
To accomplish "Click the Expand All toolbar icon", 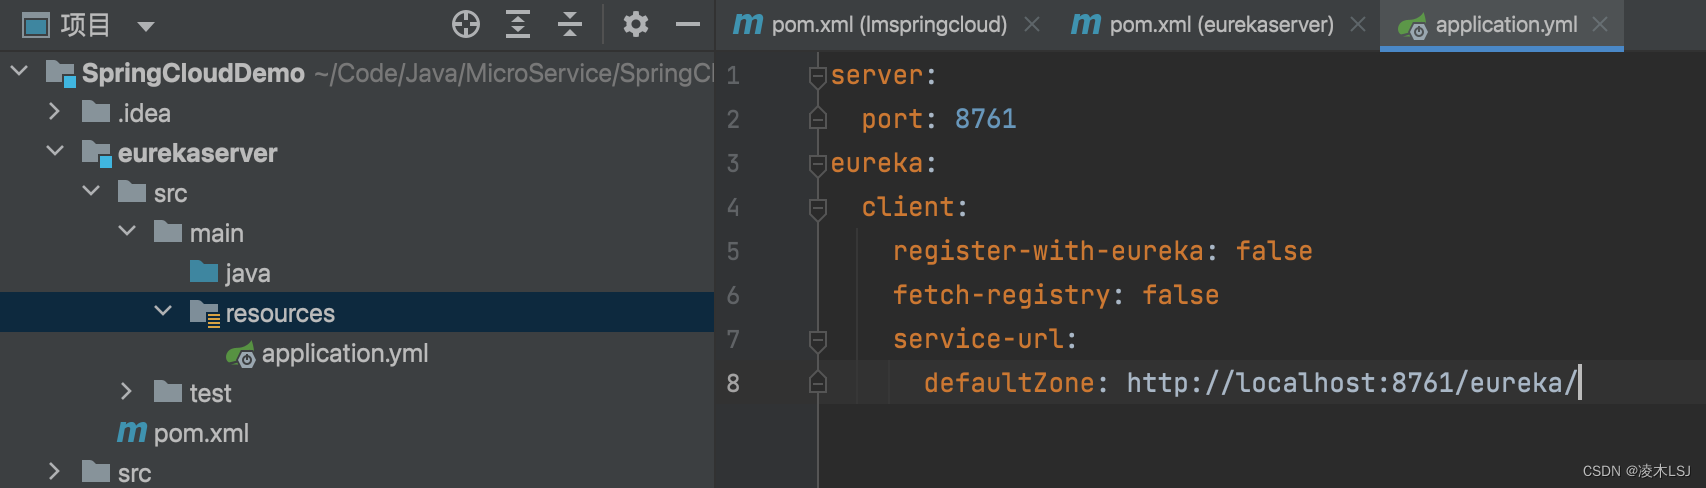I will (x=518, y=24).
